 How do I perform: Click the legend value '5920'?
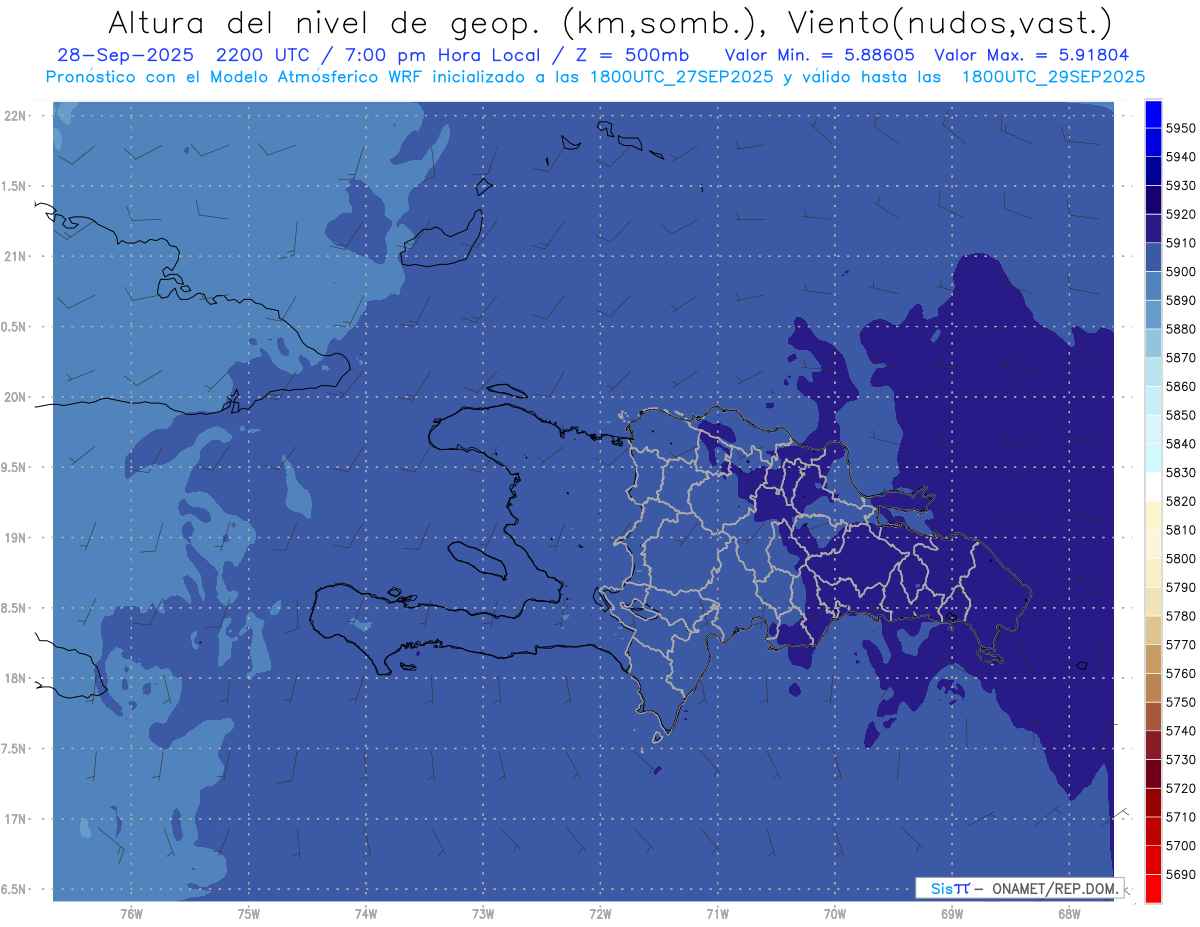coord(1181,214)
